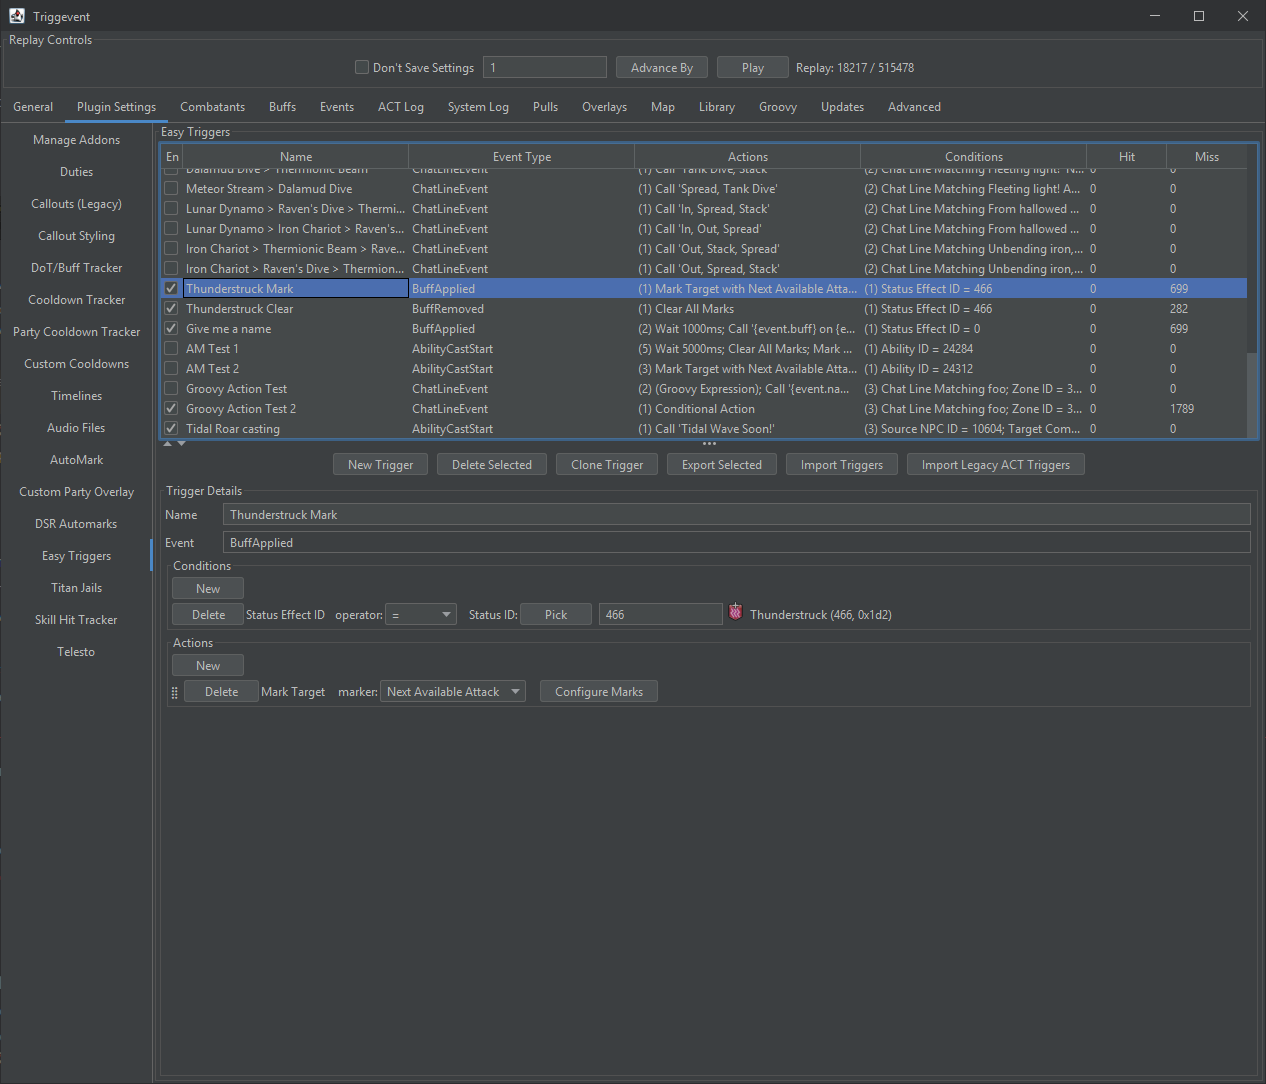Add a condition with the Conditions New button
The height and width of the screenshot is (1084, 1266).
[208, 589]
